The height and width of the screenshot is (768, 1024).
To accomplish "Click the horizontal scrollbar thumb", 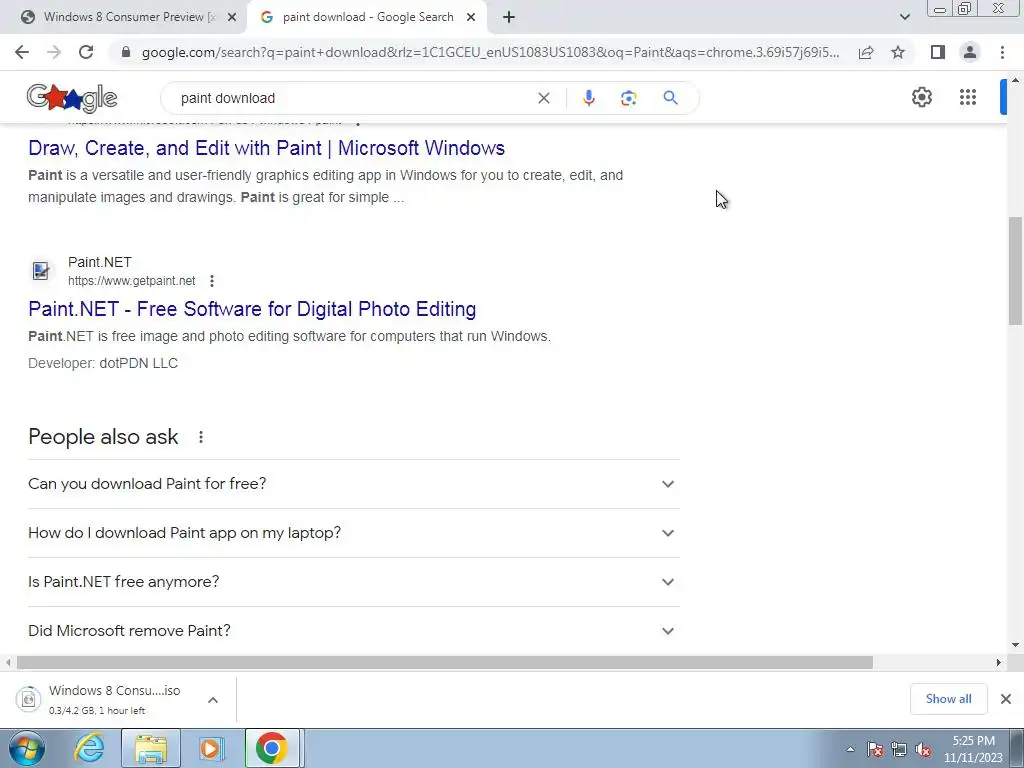I will pos(445,662).
